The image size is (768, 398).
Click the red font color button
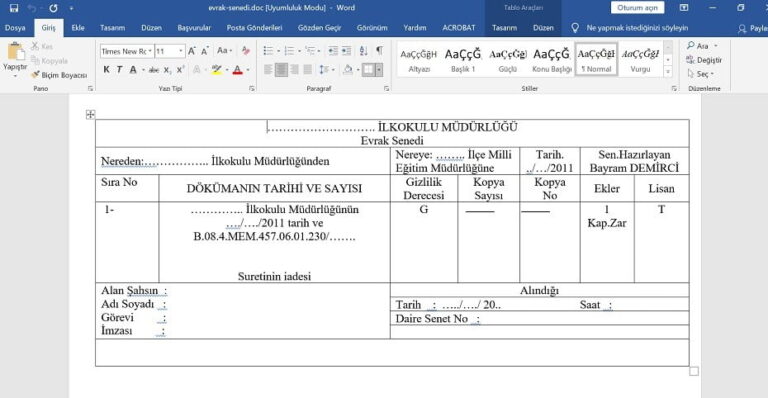point(238,70)
